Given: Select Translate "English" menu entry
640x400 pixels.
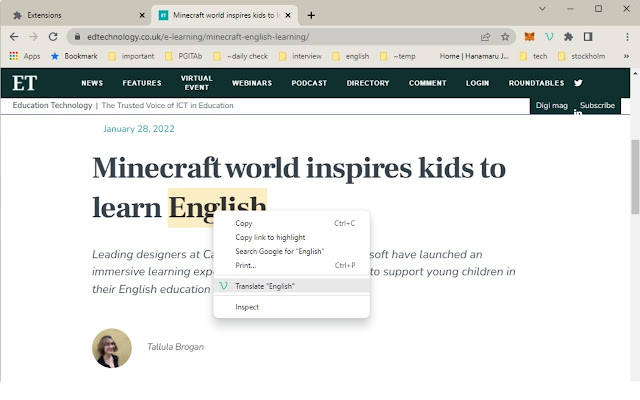Looking at the screenshot, I should [x=291, y=286].
